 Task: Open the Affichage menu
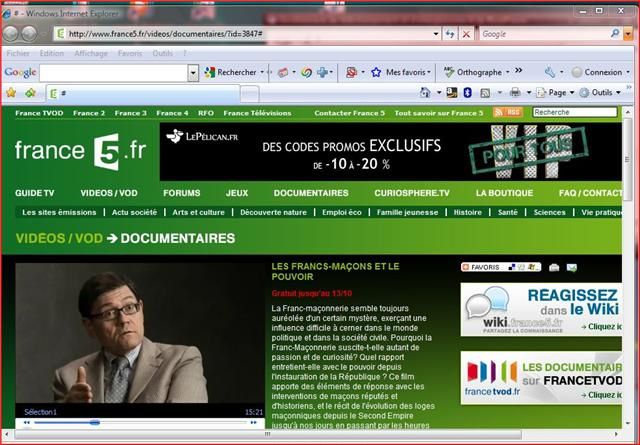(x=91, y=53)
